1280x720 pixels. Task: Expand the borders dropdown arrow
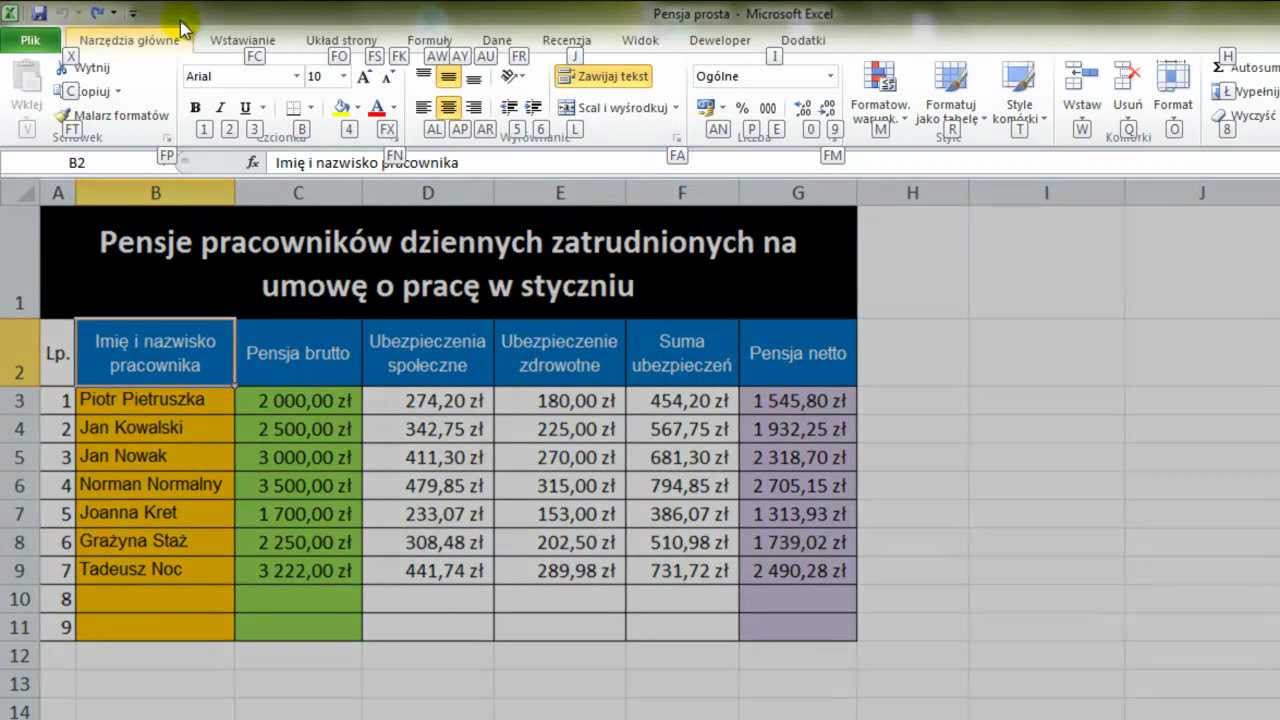[x=311, y=107]
